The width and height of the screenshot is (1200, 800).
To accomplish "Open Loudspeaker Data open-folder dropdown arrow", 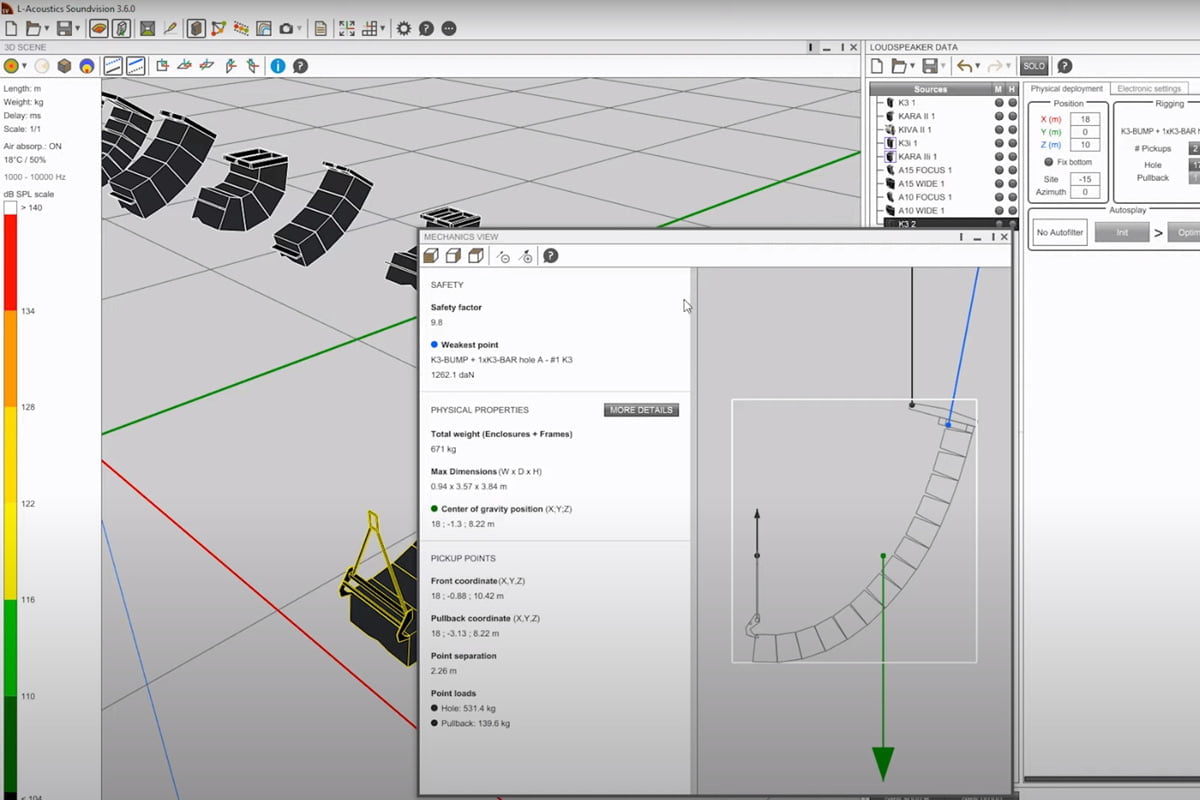I will pyautogui.click(x=911, y=67).
